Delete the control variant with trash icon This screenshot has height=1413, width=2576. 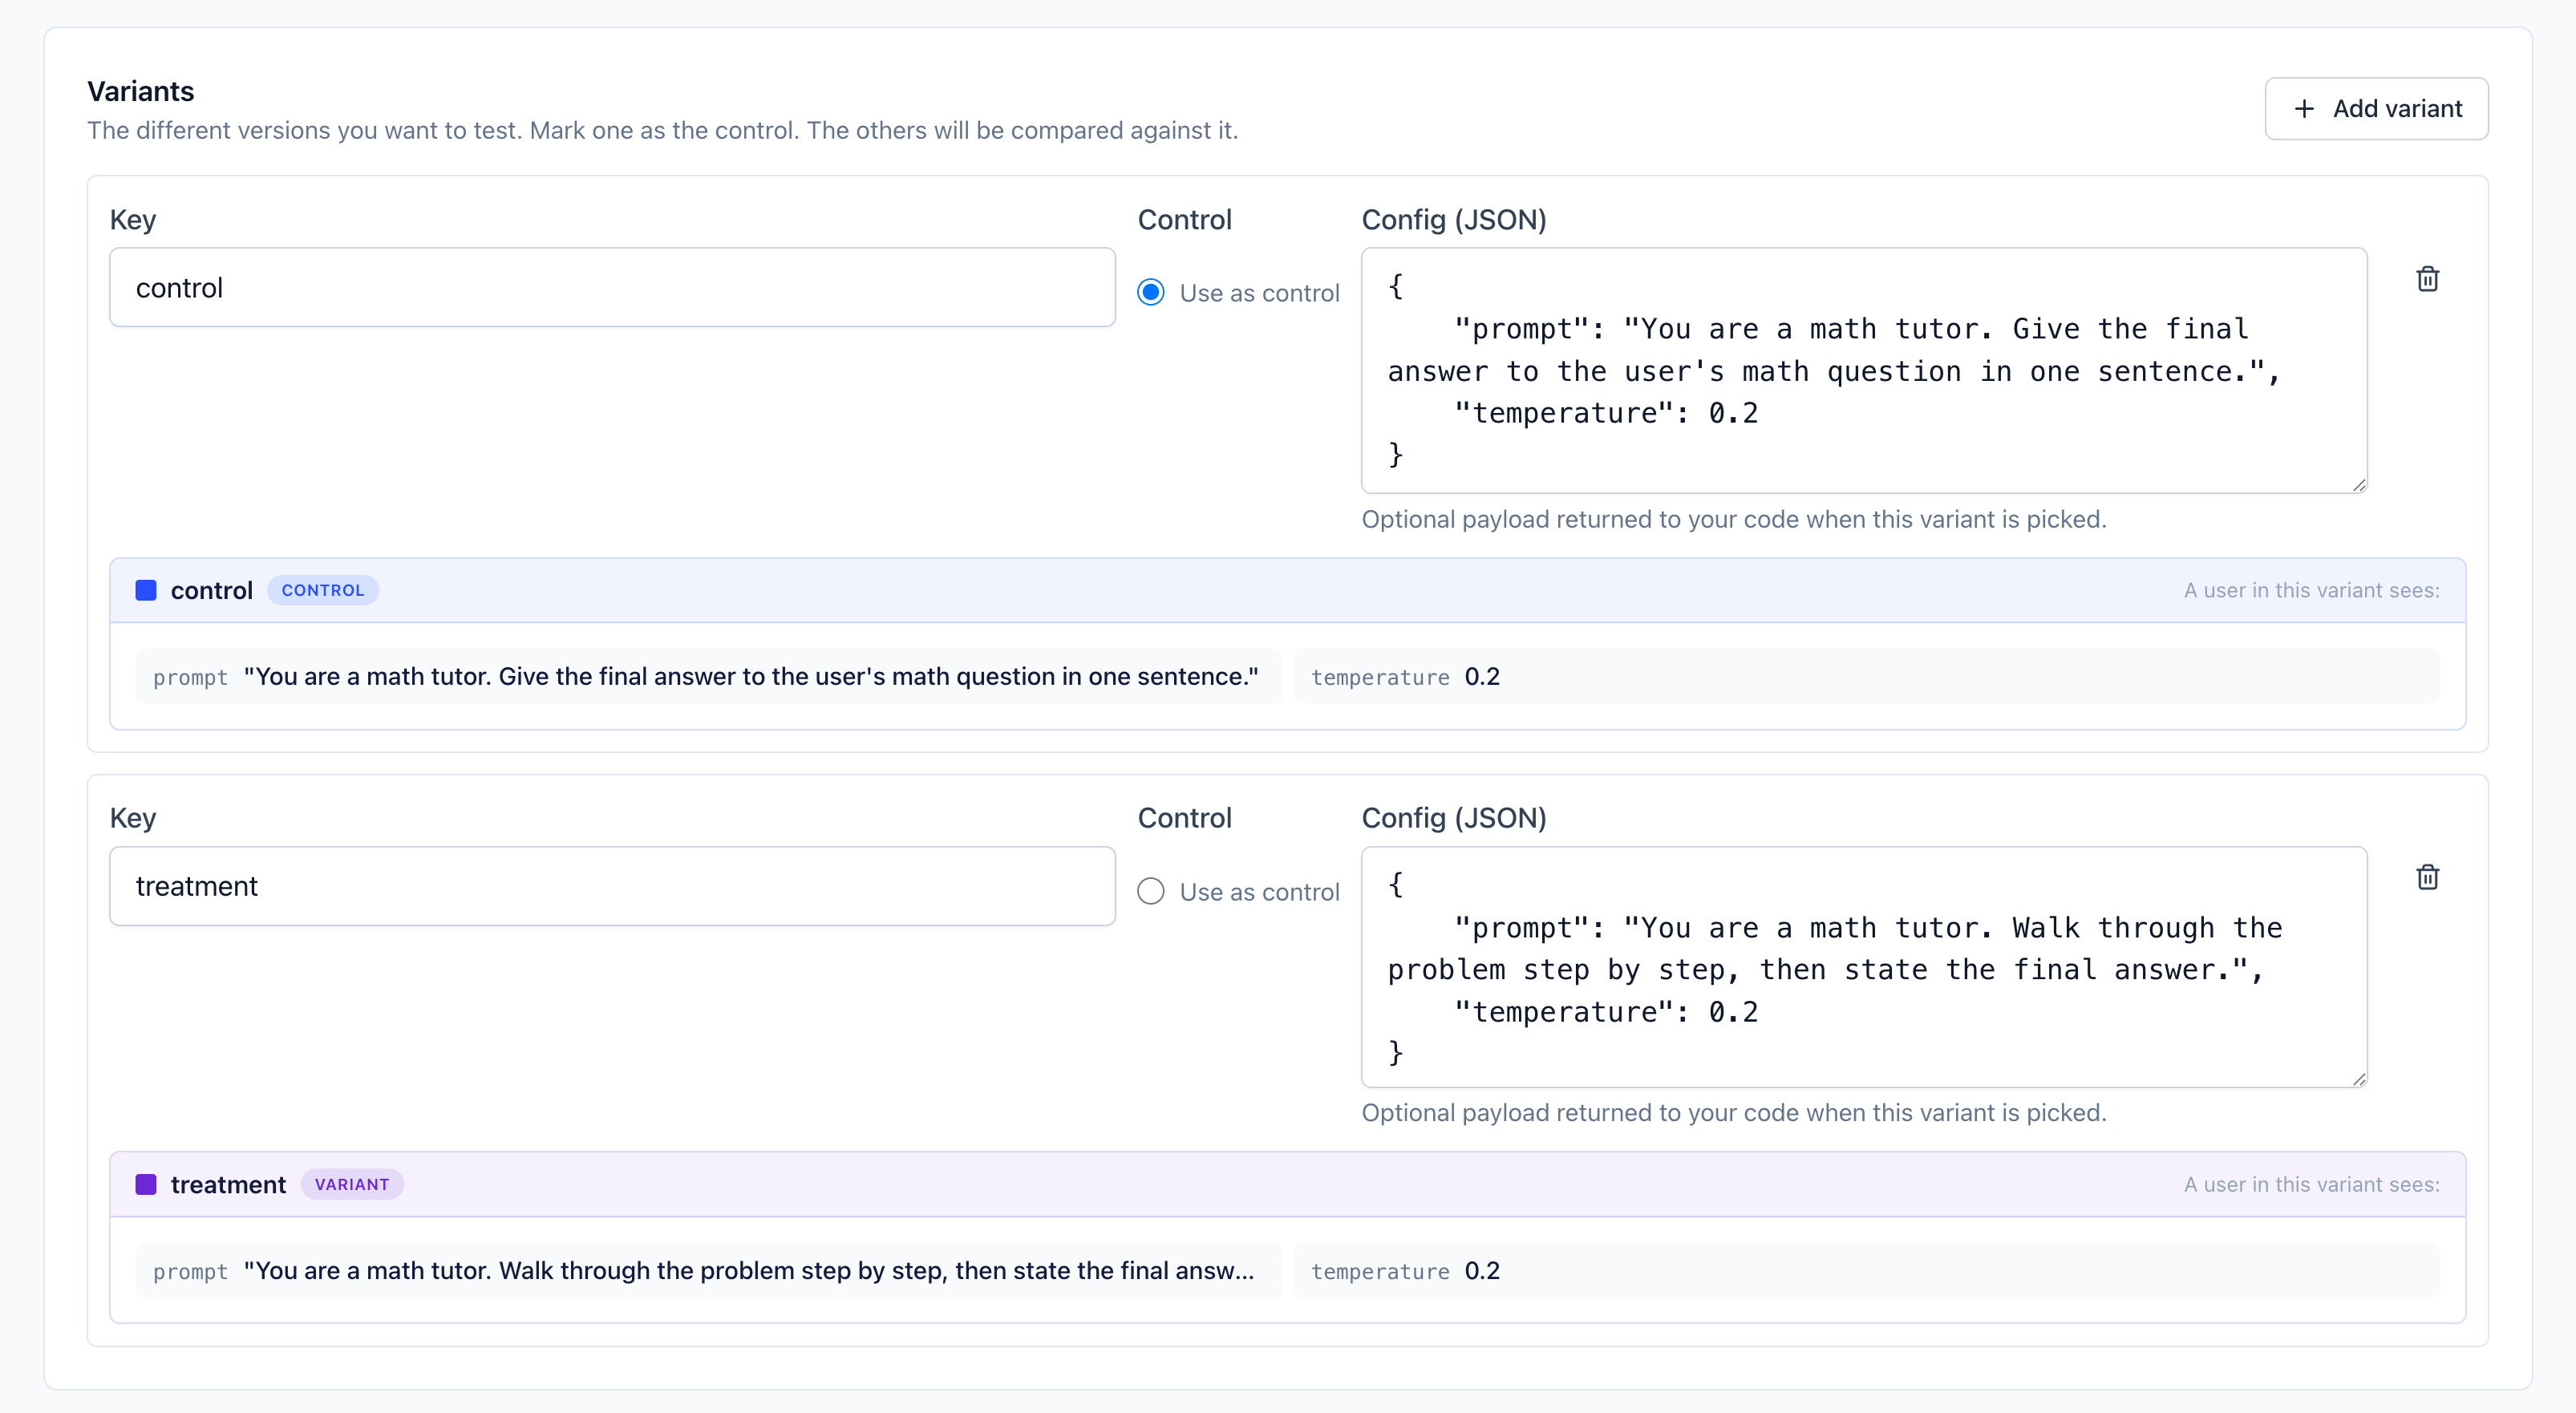(2428, 279)
